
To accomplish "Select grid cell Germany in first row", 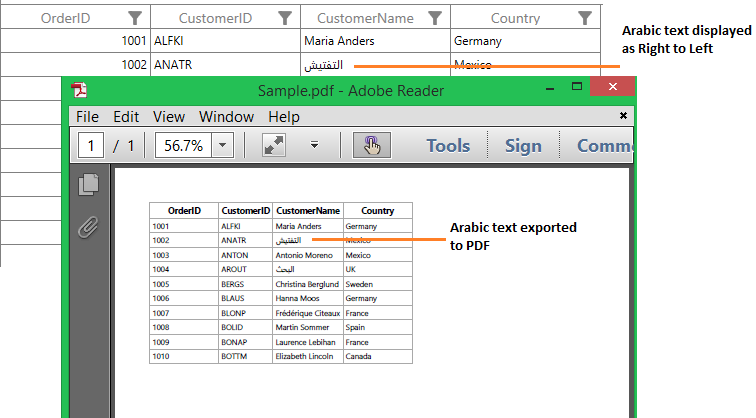I will pyautogui.click(x=526, y=41).
